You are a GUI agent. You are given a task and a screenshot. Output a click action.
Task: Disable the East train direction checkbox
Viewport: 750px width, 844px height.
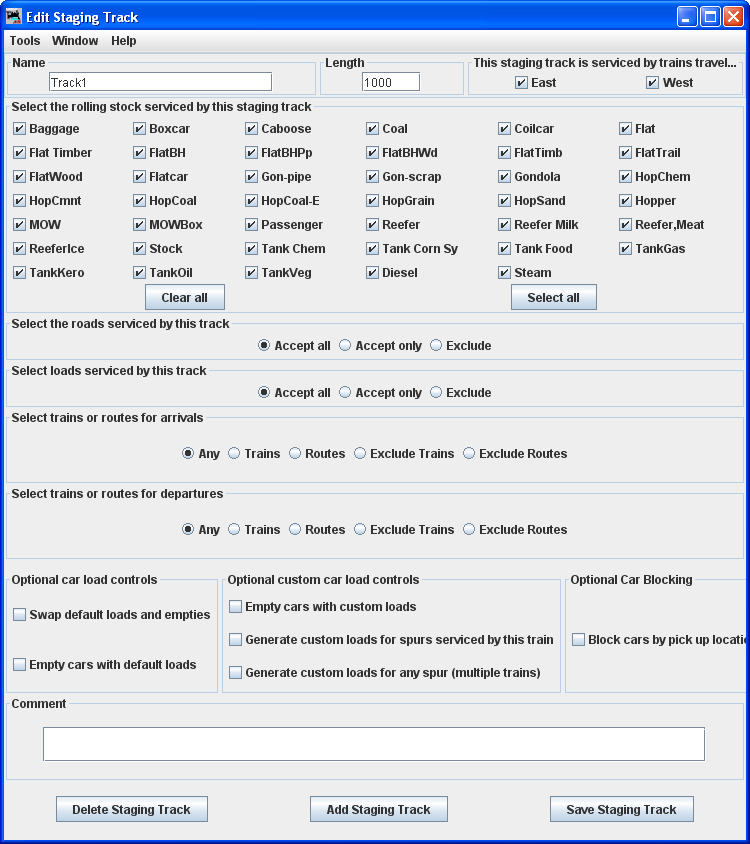[x=521, y=83]
